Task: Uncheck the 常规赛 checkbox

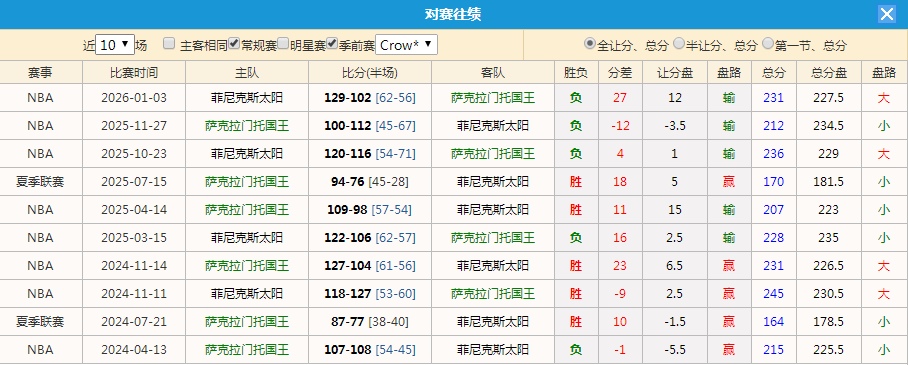Action: (x=234, y=43)
